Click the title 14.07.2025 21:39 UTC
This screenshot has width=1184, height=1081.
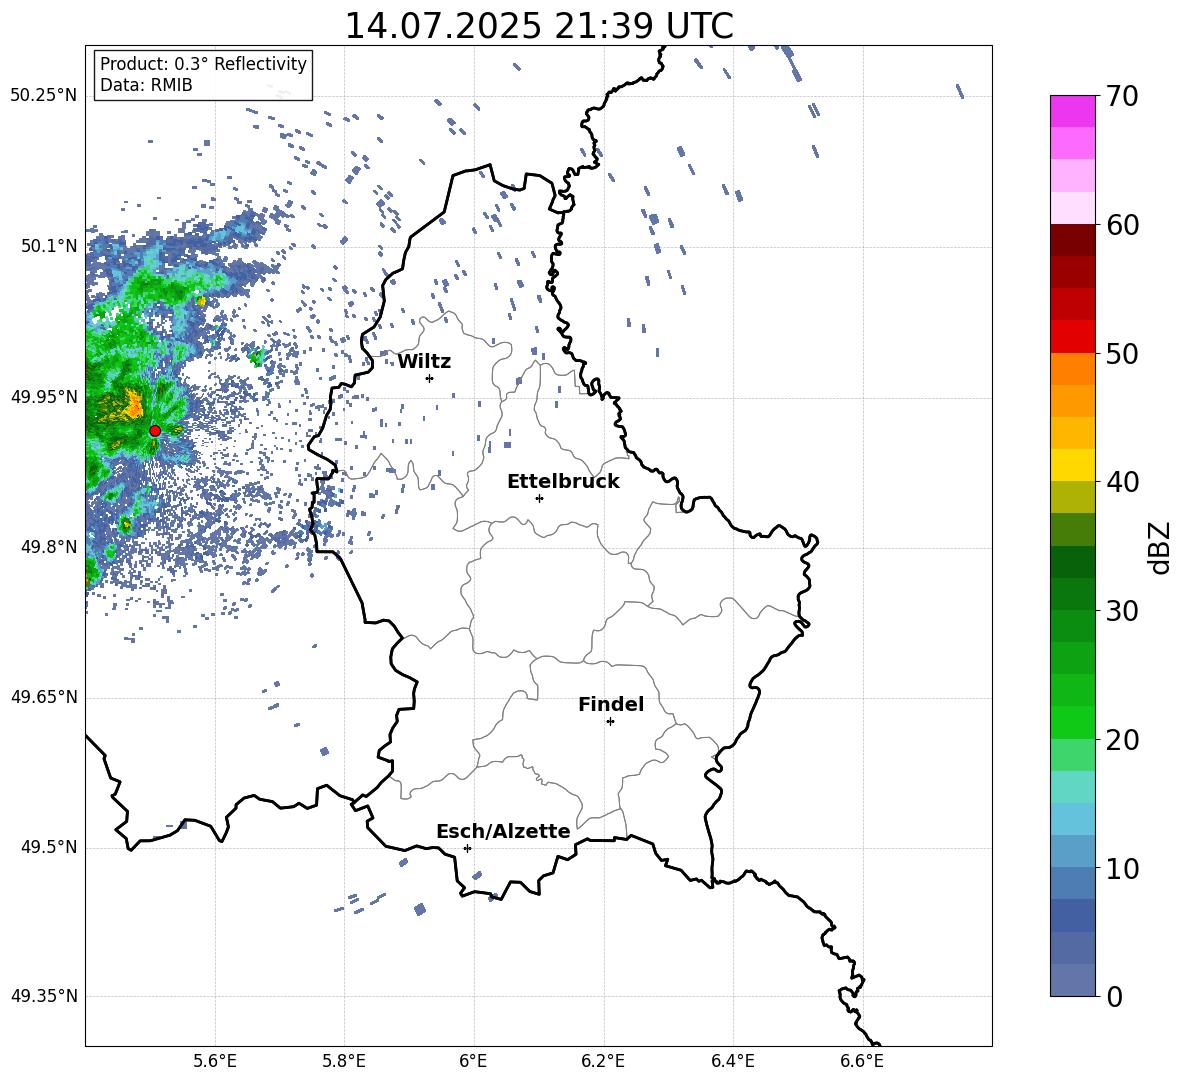539,26
